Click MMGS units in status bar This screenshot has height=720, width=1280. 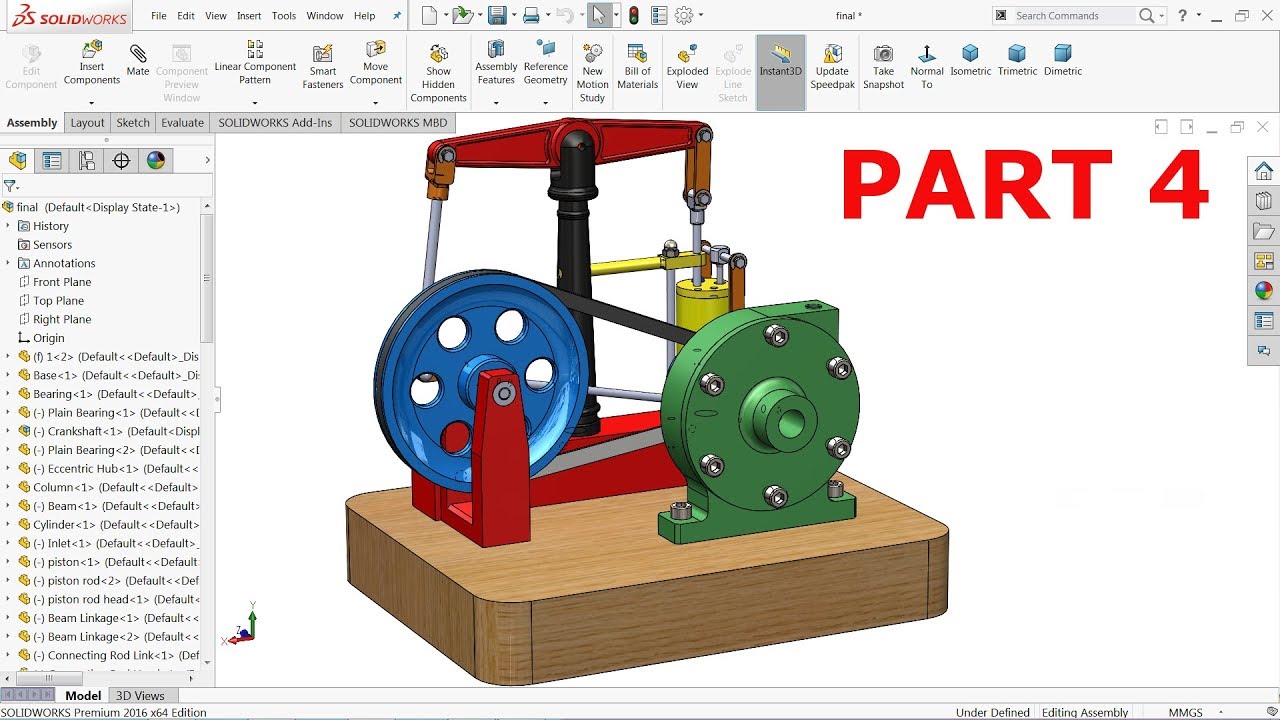[1186, 713]
